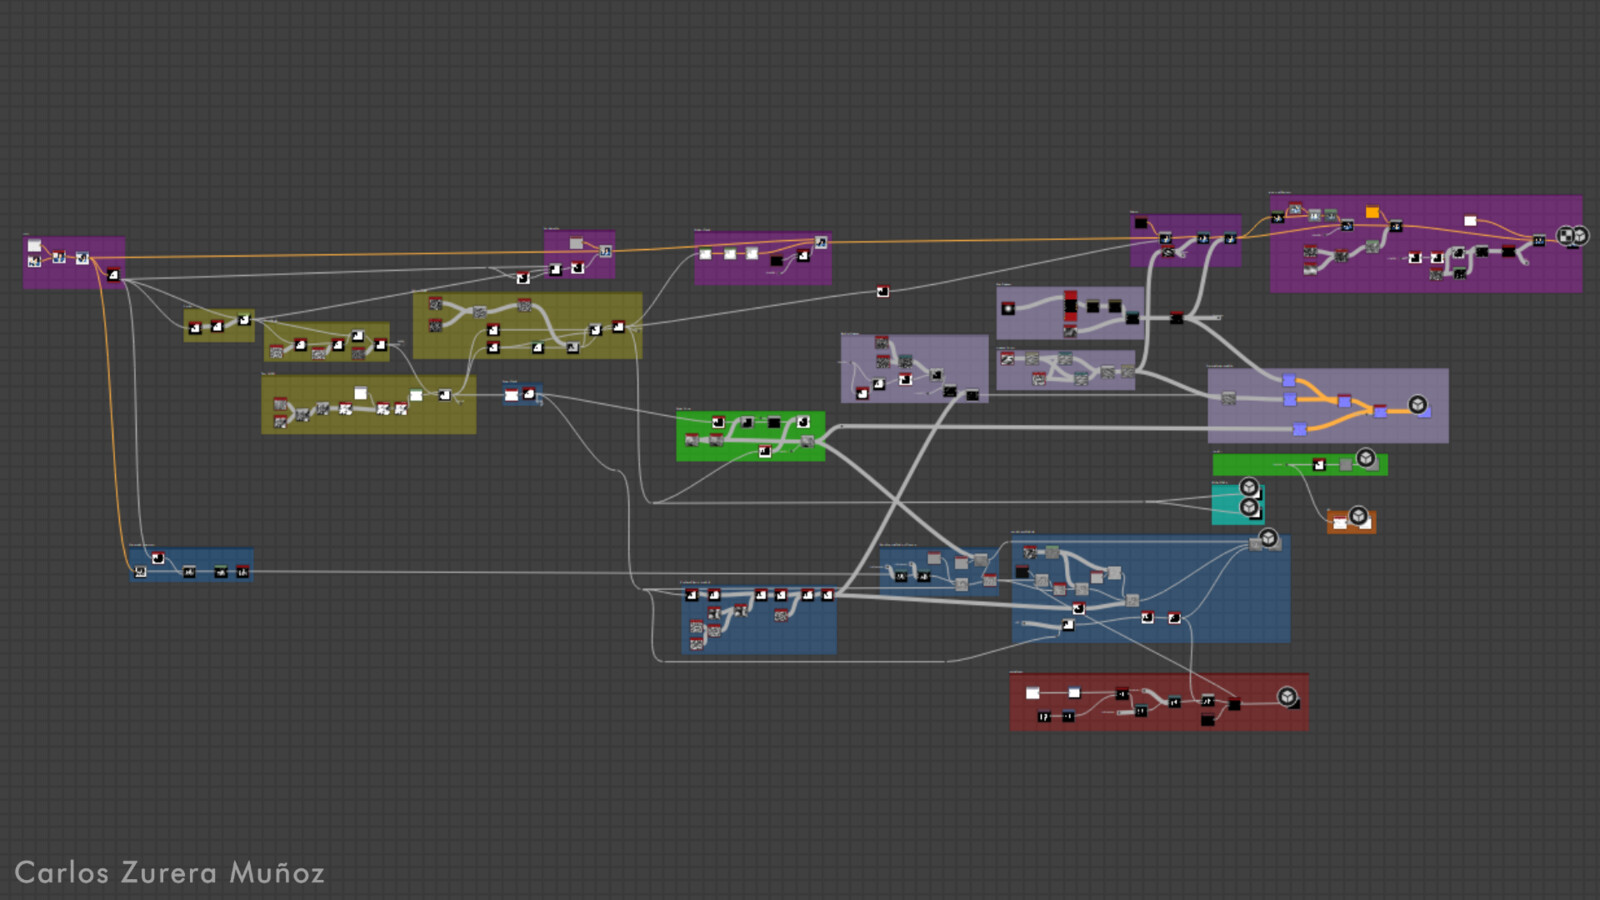The image size is (1600, 900).
Task: Select the rightmost black node in the leftmost lavender frame
Action: click(x=972, y=395)
